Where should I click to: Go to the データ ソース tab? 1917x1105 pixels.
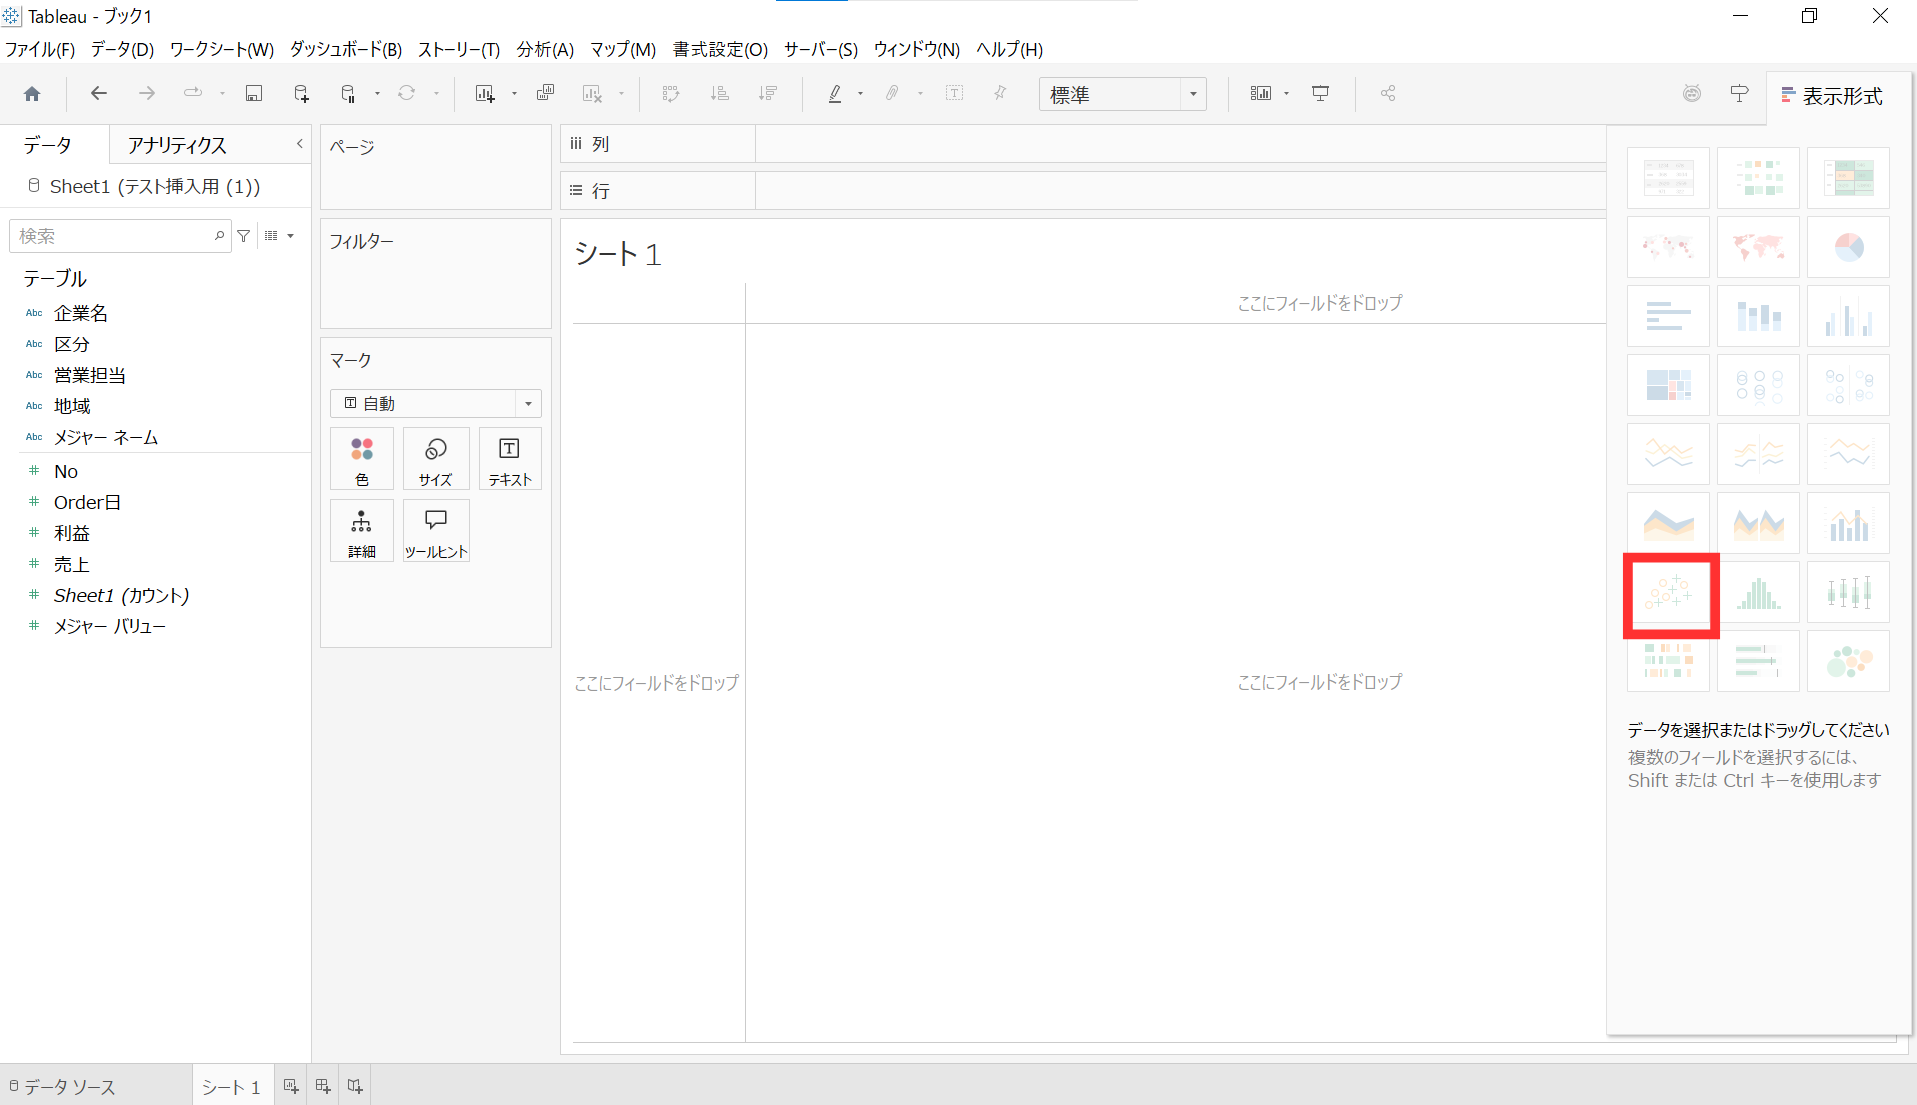62,1086
